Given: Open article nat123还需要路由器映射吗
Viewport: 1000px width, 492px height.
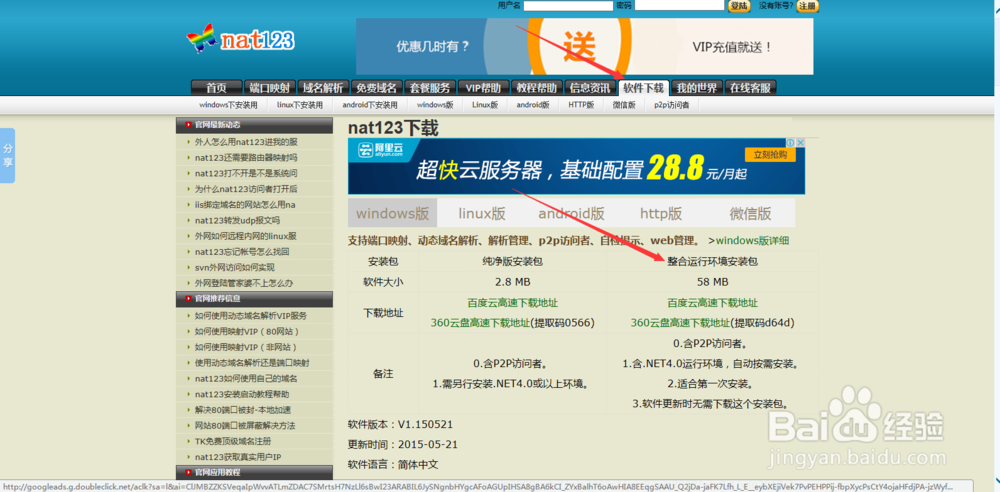Looking at the screenshot, I should pos(246,158).
